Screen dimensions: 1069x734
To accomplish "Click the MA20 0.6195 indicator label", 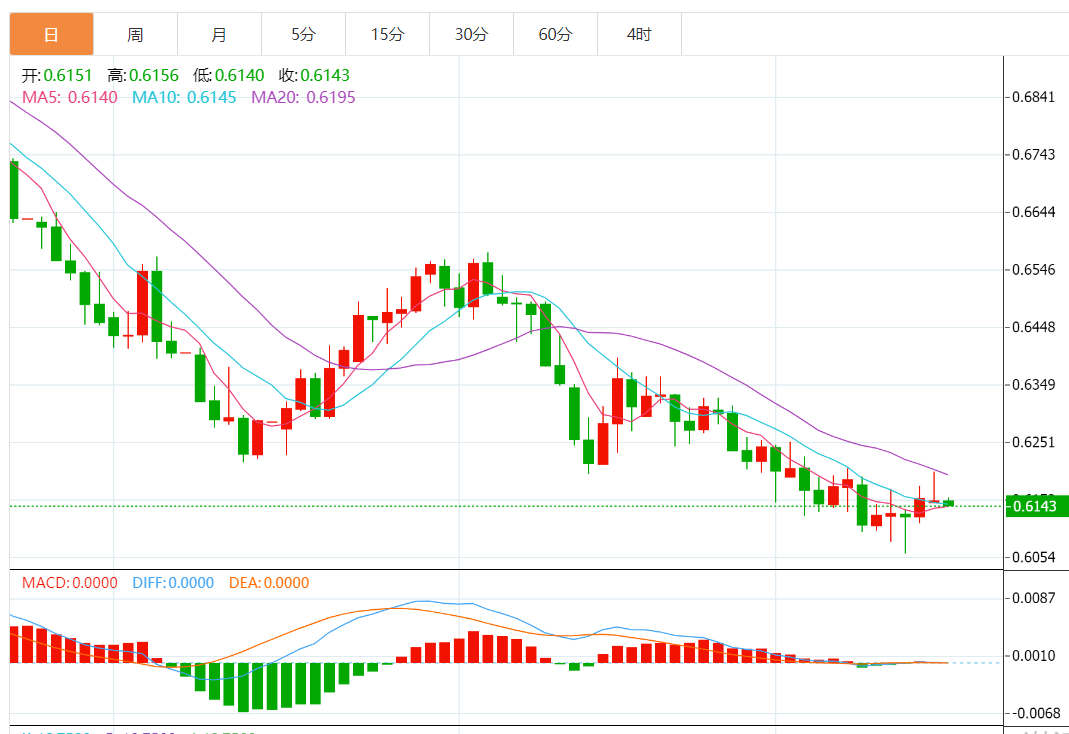I will pos(303,97).
